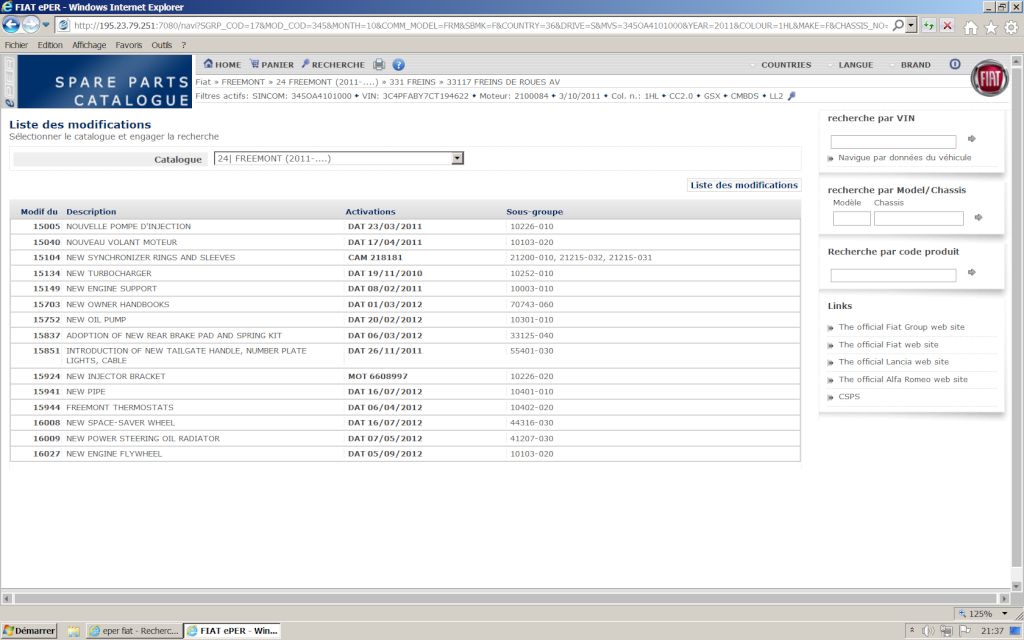
Task: Print the page with printer icon
Action: (379, 65)
